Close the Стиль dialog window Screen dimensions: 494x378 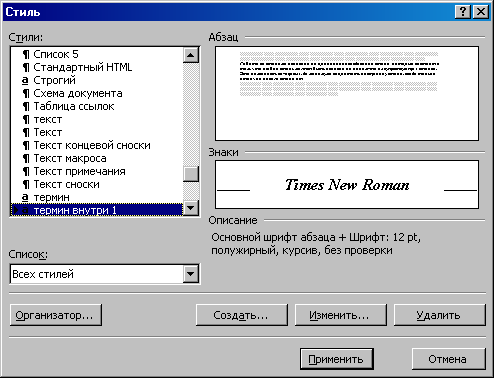481,12
